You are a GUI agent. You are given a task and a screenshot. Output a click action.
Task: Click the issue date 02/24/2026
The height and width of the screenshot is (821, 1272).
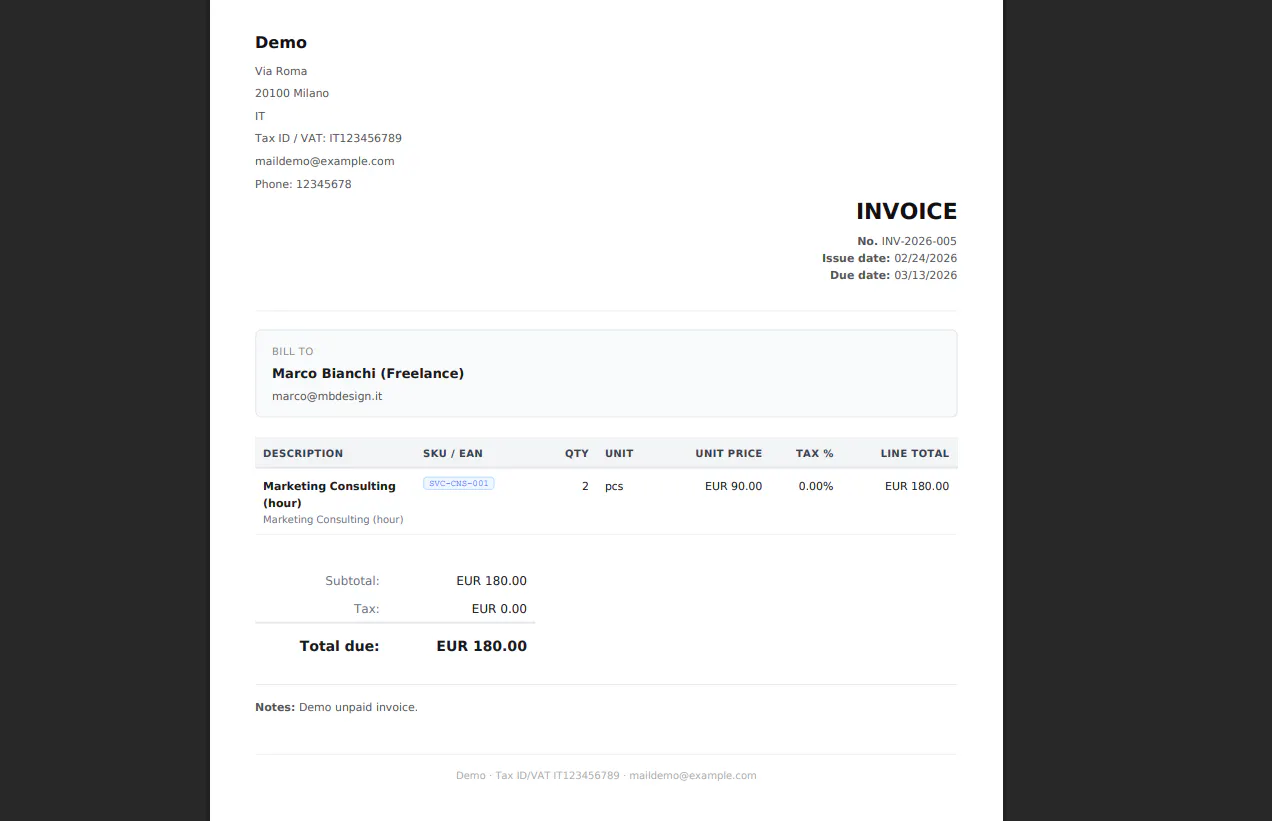pyautogui.click(x=925, y=258)
